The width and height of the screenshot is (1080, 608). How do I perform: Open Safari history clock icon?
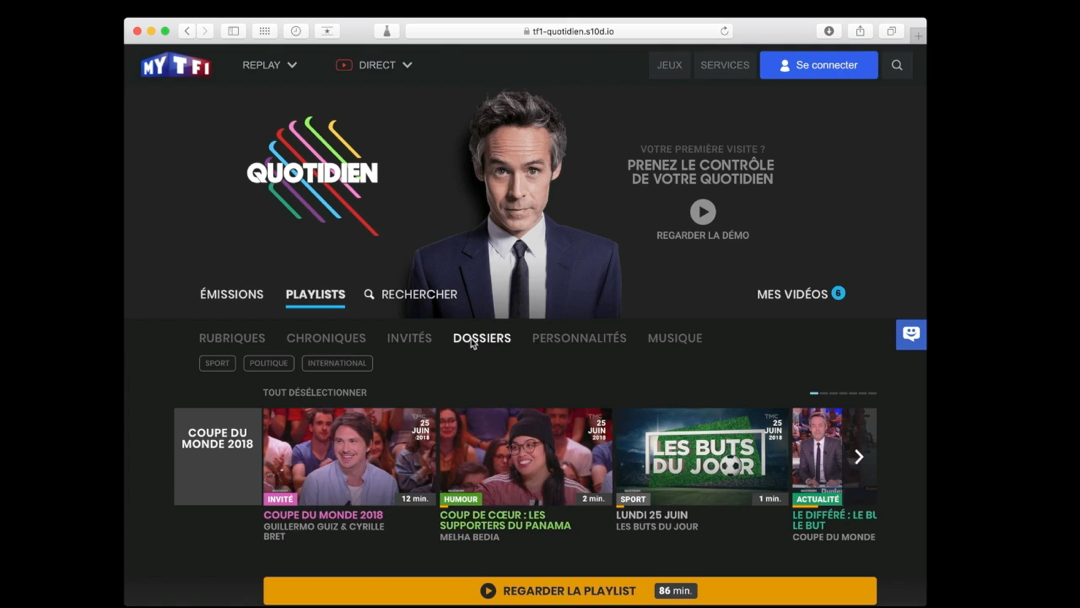pyautogui.click(x=295, y=31)
